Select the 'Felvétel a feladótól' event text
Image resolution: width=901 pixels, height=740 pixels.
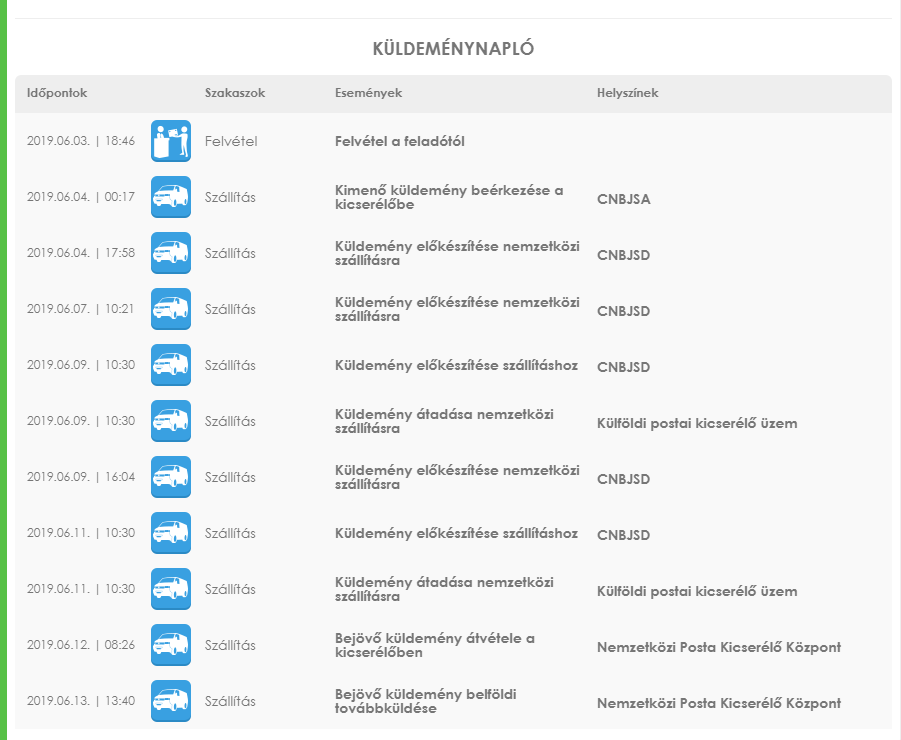coord(400,141)
